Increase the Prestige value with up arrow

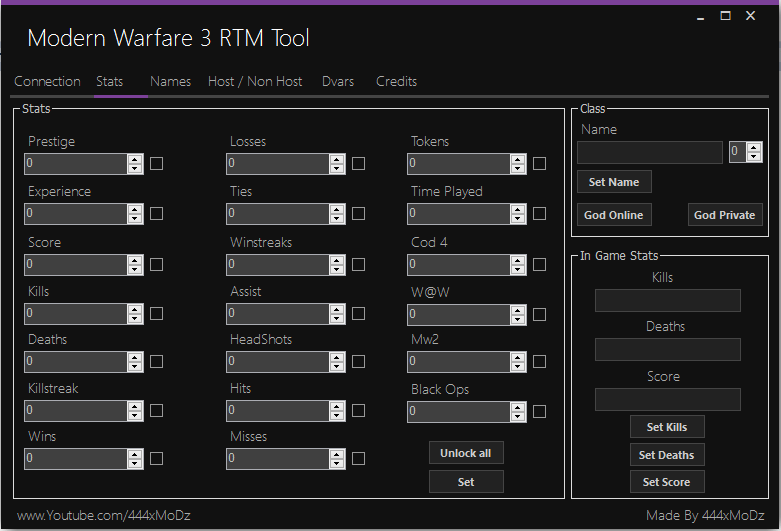[x=135, y=159]
